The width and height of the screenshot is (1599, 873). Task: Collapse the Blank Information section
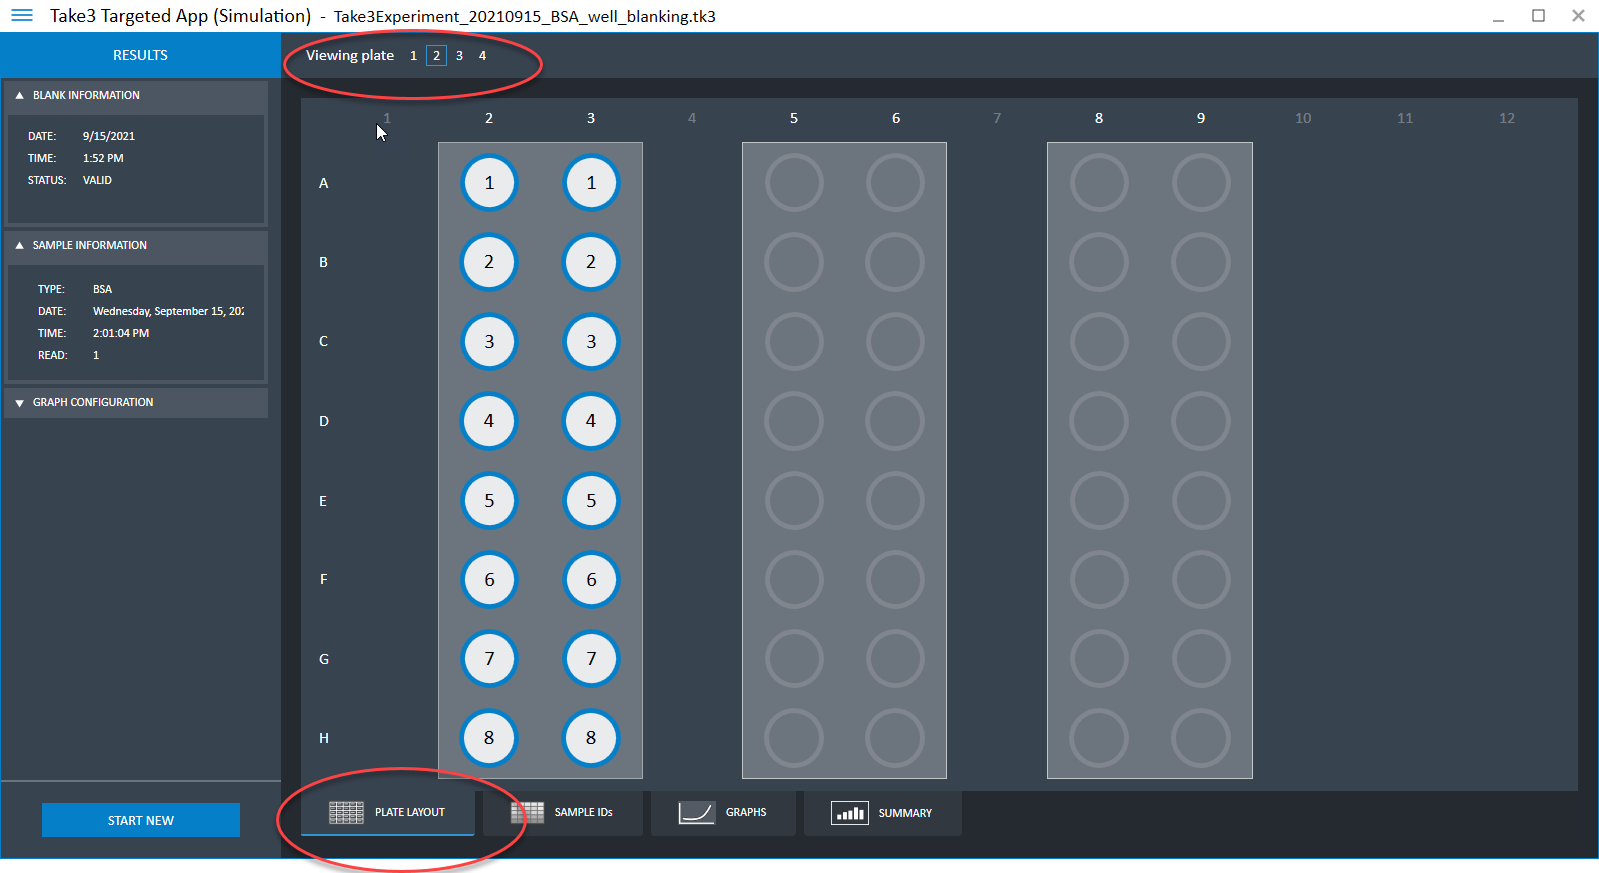[19, 96]
